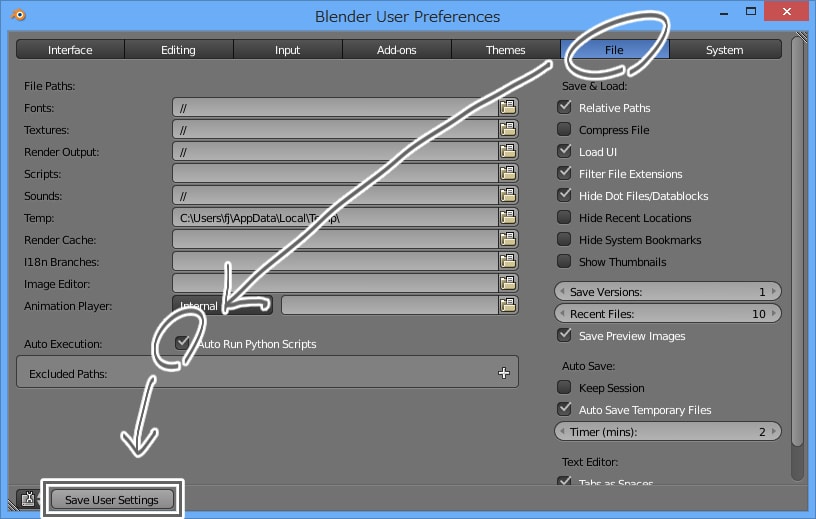
Task: Click the Recent Files value field
Action: tap(668, 313)
